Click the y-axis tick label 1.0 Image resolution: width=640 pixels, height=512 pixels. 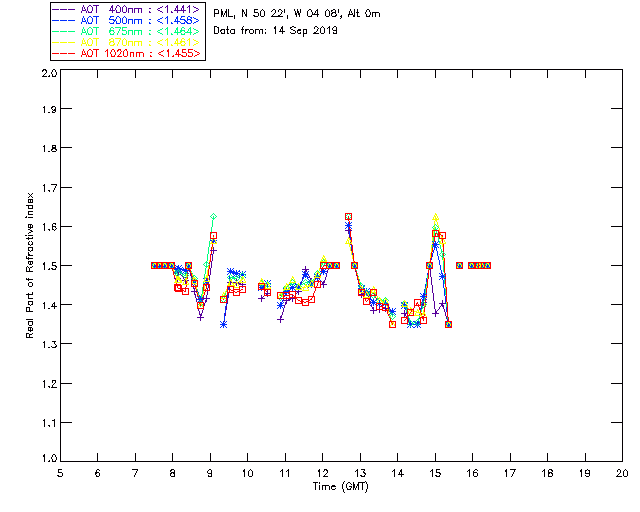pos(49,458)
